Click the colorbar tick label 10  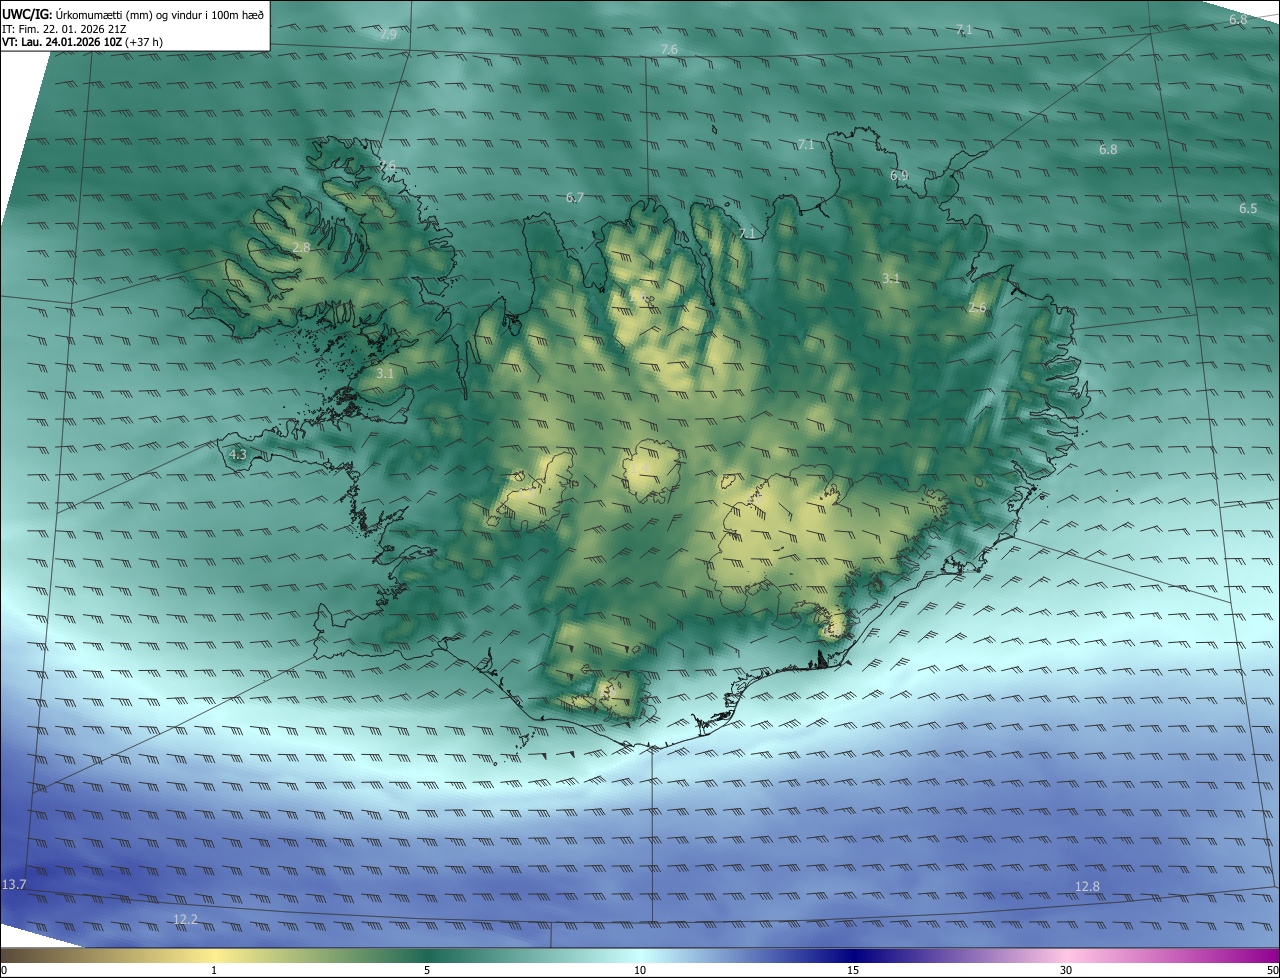click(640, 970)
